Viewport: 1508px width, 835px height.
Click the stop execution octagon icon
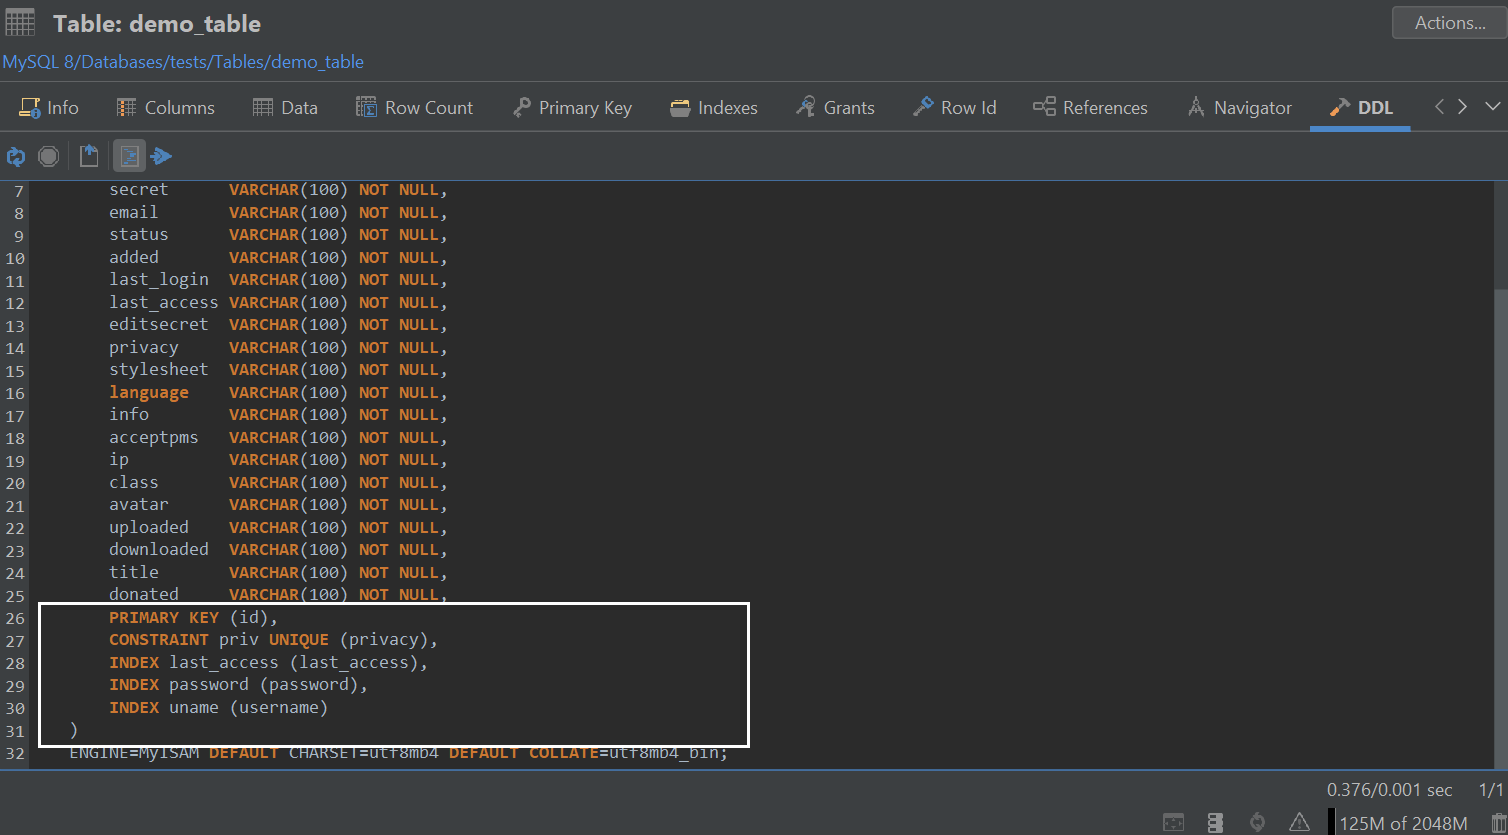[48, 155]
